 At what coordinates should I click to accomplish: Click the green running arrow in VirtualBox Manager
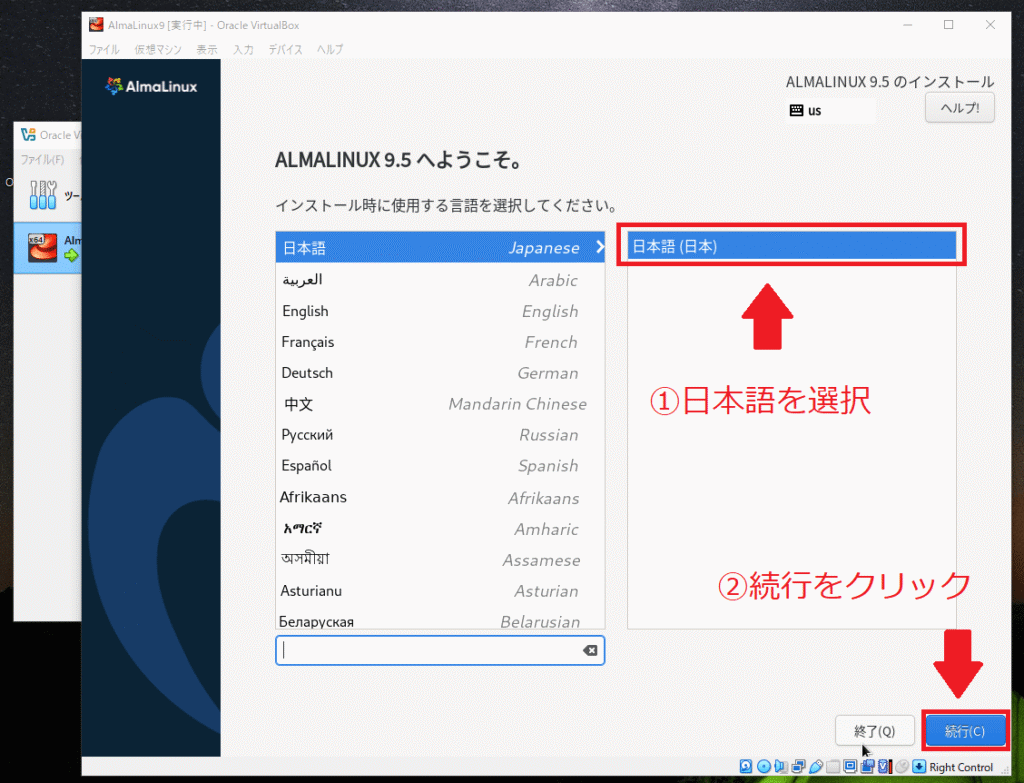[x=71, y=255]
